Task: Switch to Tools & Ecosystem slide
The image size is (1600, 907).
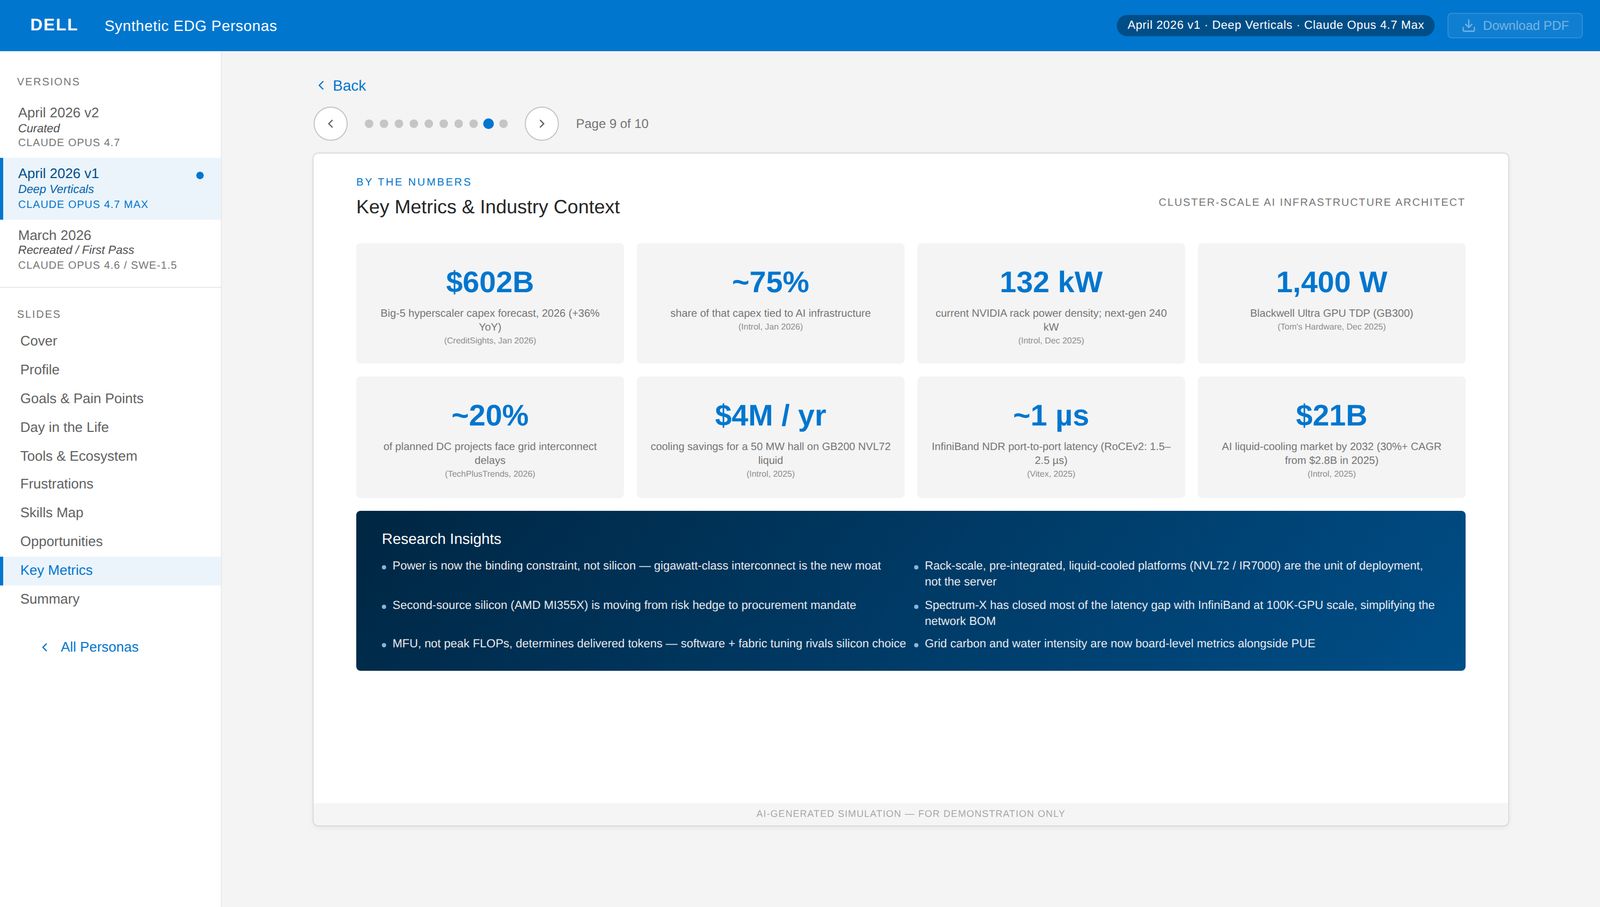Action: tap(79, 456)
